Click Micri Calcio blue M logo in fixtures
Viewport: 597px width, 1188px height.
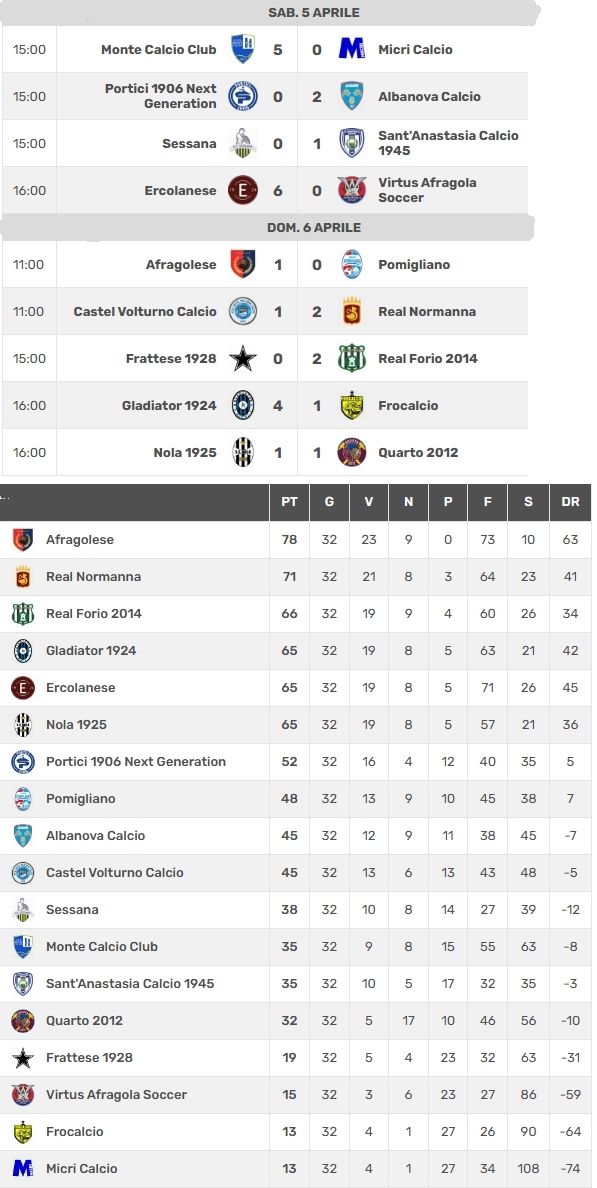(x=352, y=49)
